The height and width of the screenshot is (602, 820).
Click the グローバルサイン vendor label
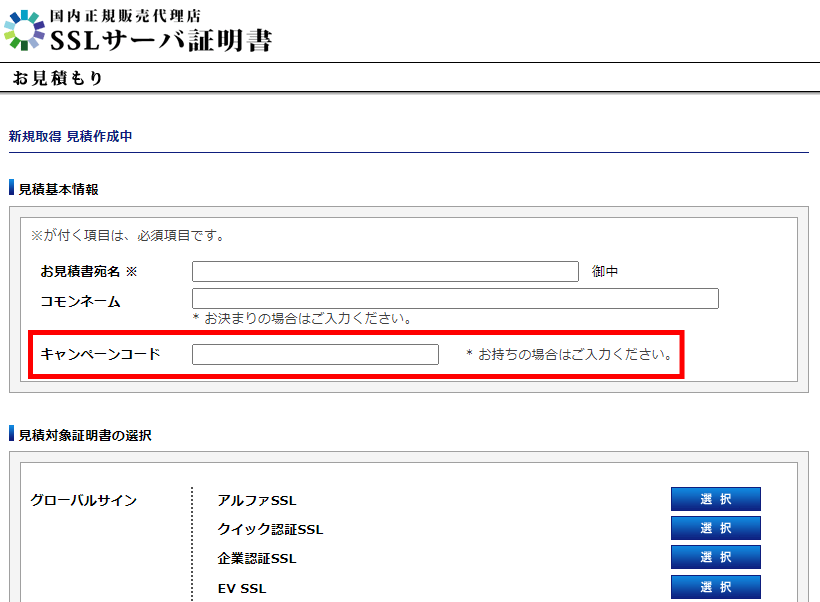pyautogui.click(x=84, y=500)
